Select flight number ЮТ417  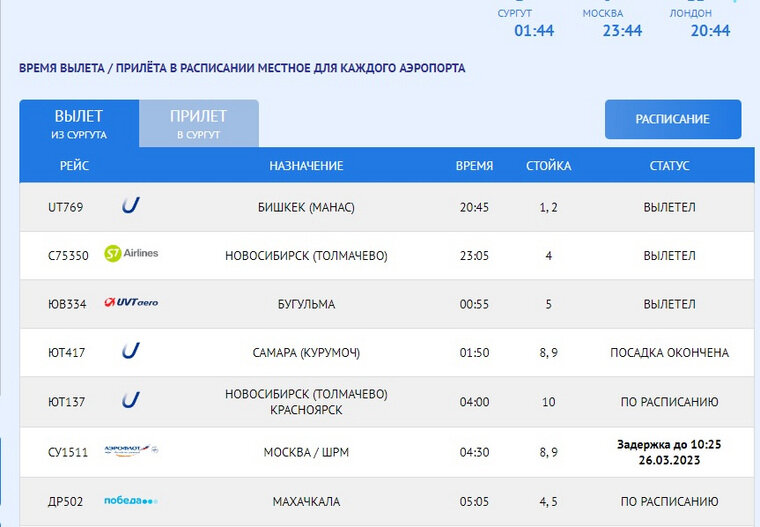coord(66,352)
